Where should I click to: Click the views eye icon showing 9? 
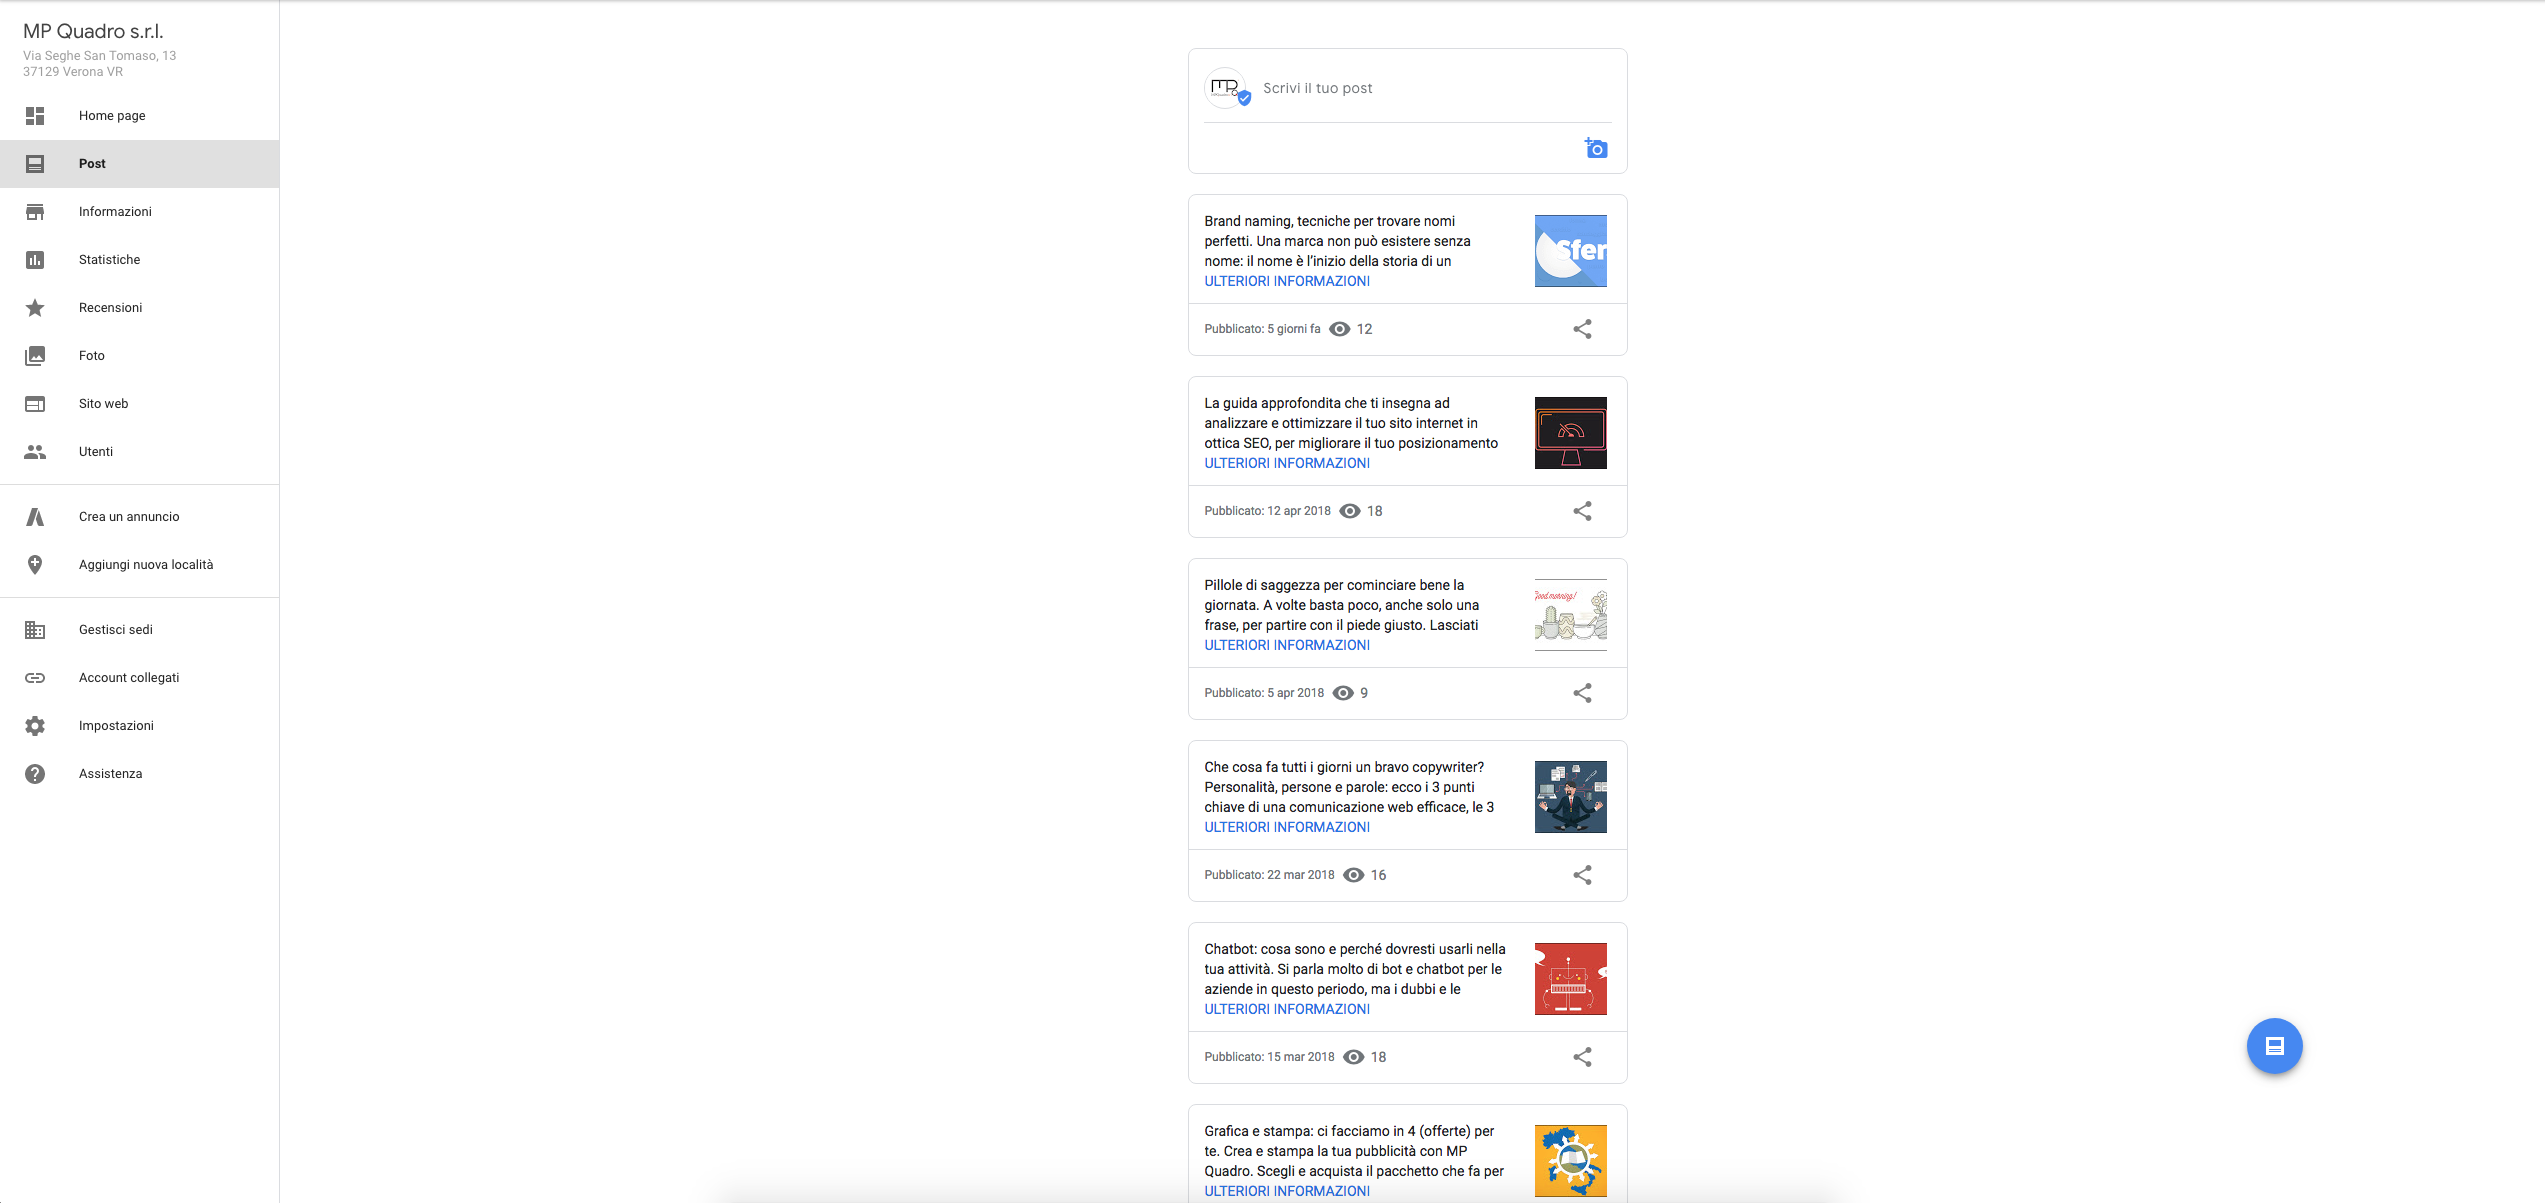pyautogui.click(x=1343, y=693)
